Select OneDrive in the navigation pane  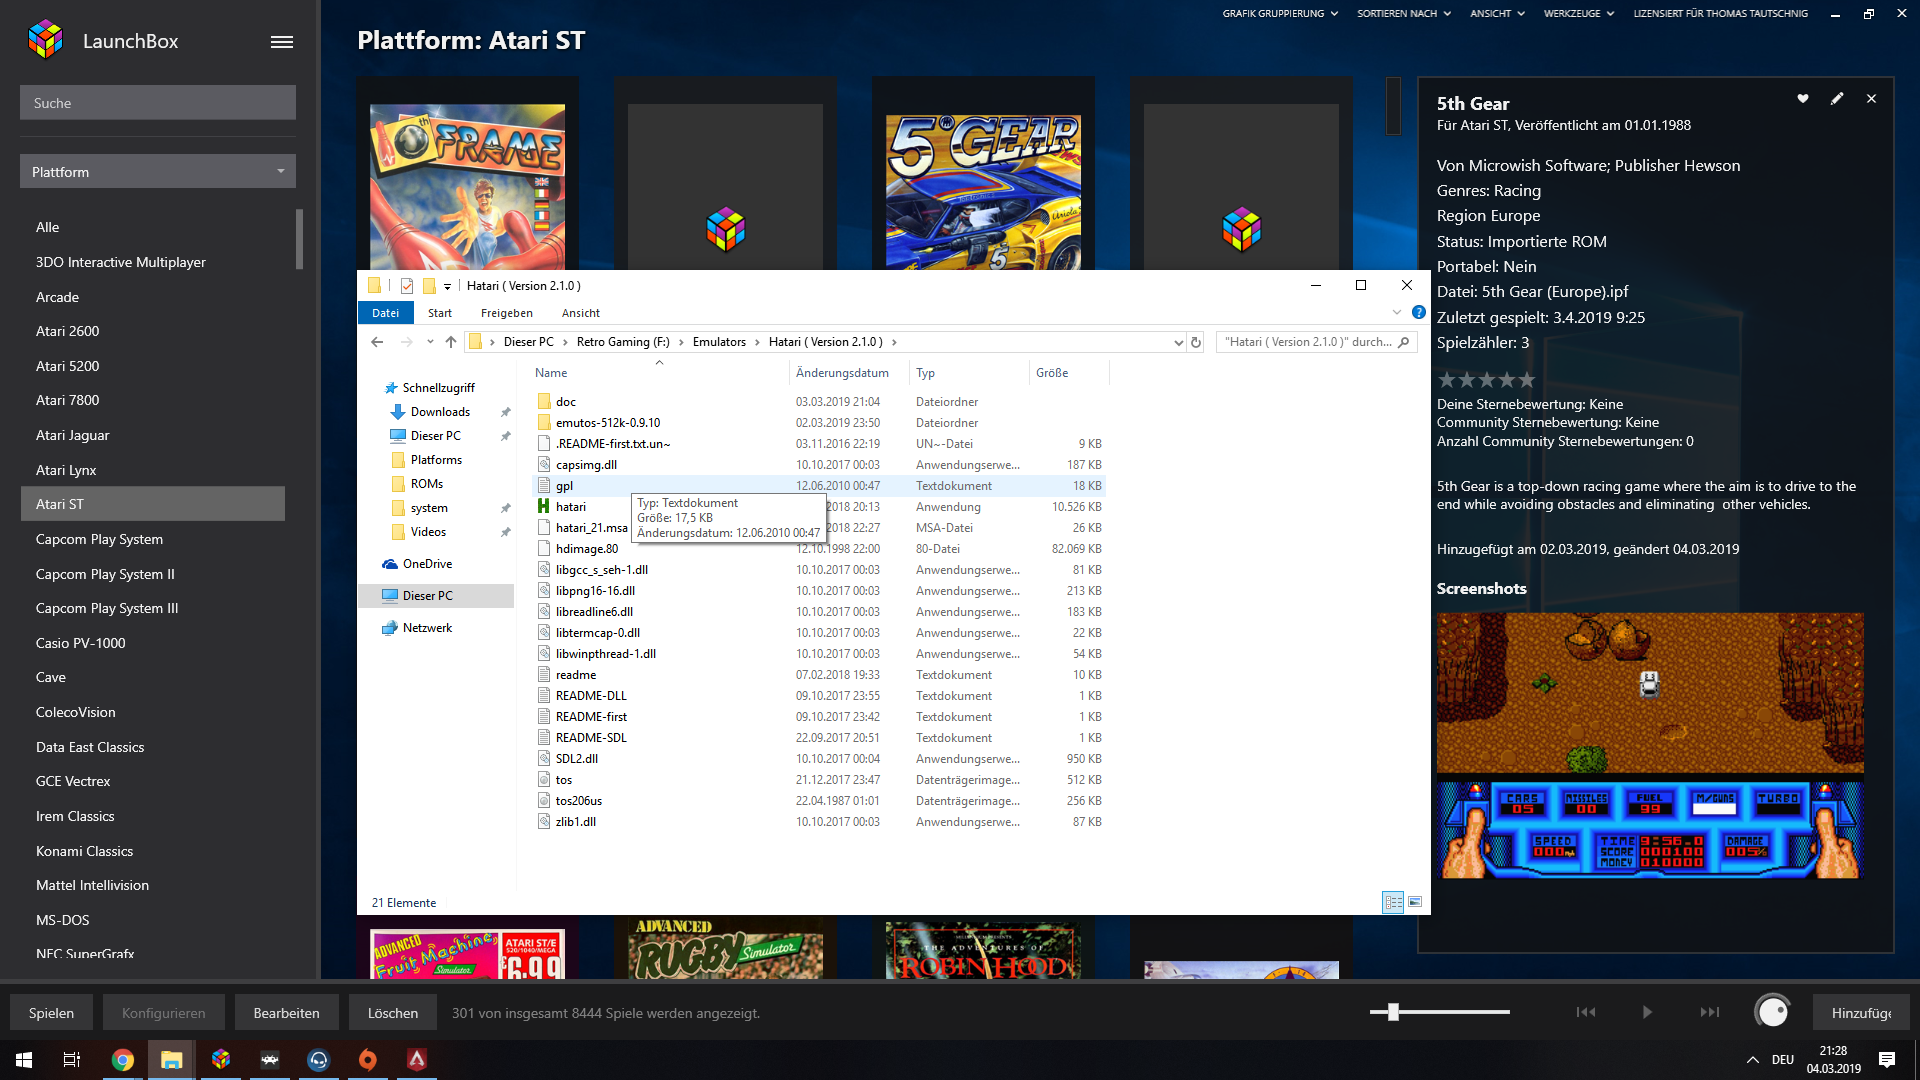click(x=427, y=564)
